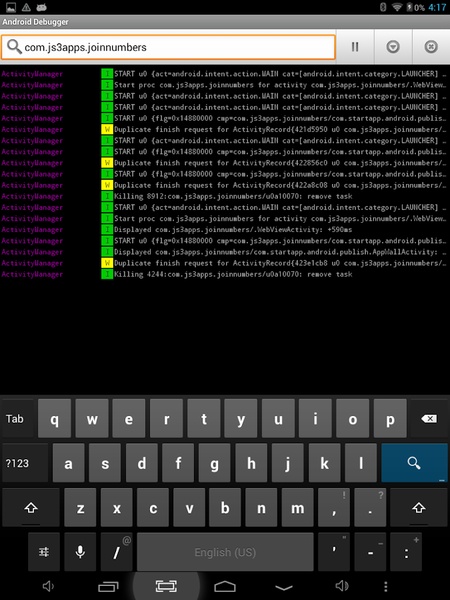This screenshot has height=600, width=450.
Task: Click the search field containing com.js3apps.joinnumbers
Action: pos(168,47)
